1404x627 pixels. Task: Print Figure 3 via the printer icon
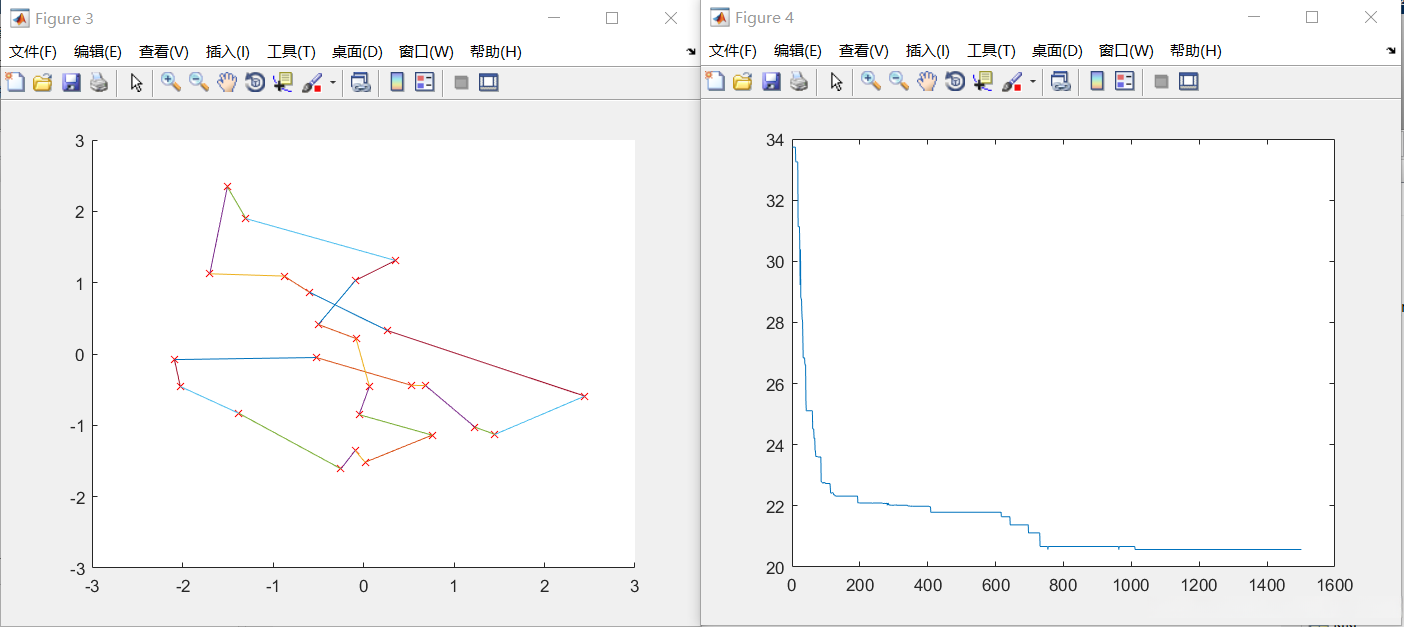click(98, 83)
